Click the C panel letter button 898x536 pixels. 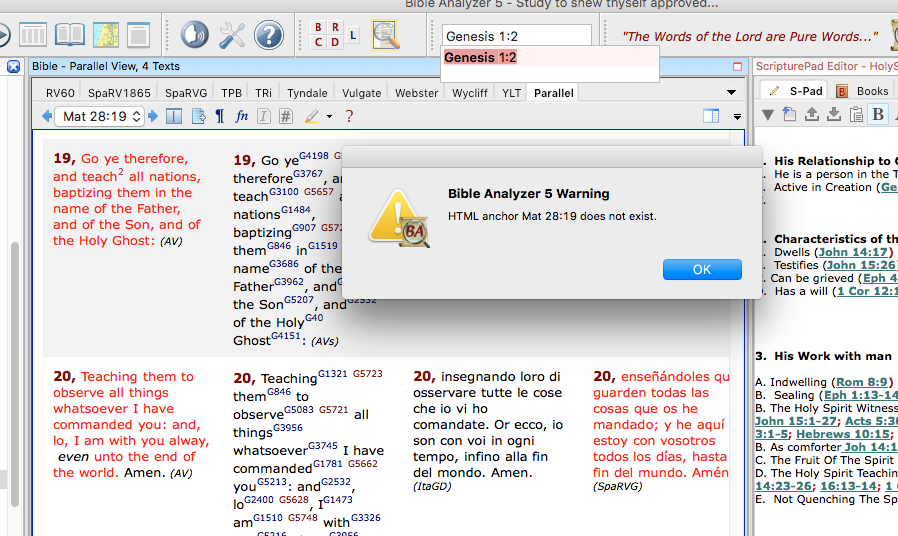[x=318, y=42]
